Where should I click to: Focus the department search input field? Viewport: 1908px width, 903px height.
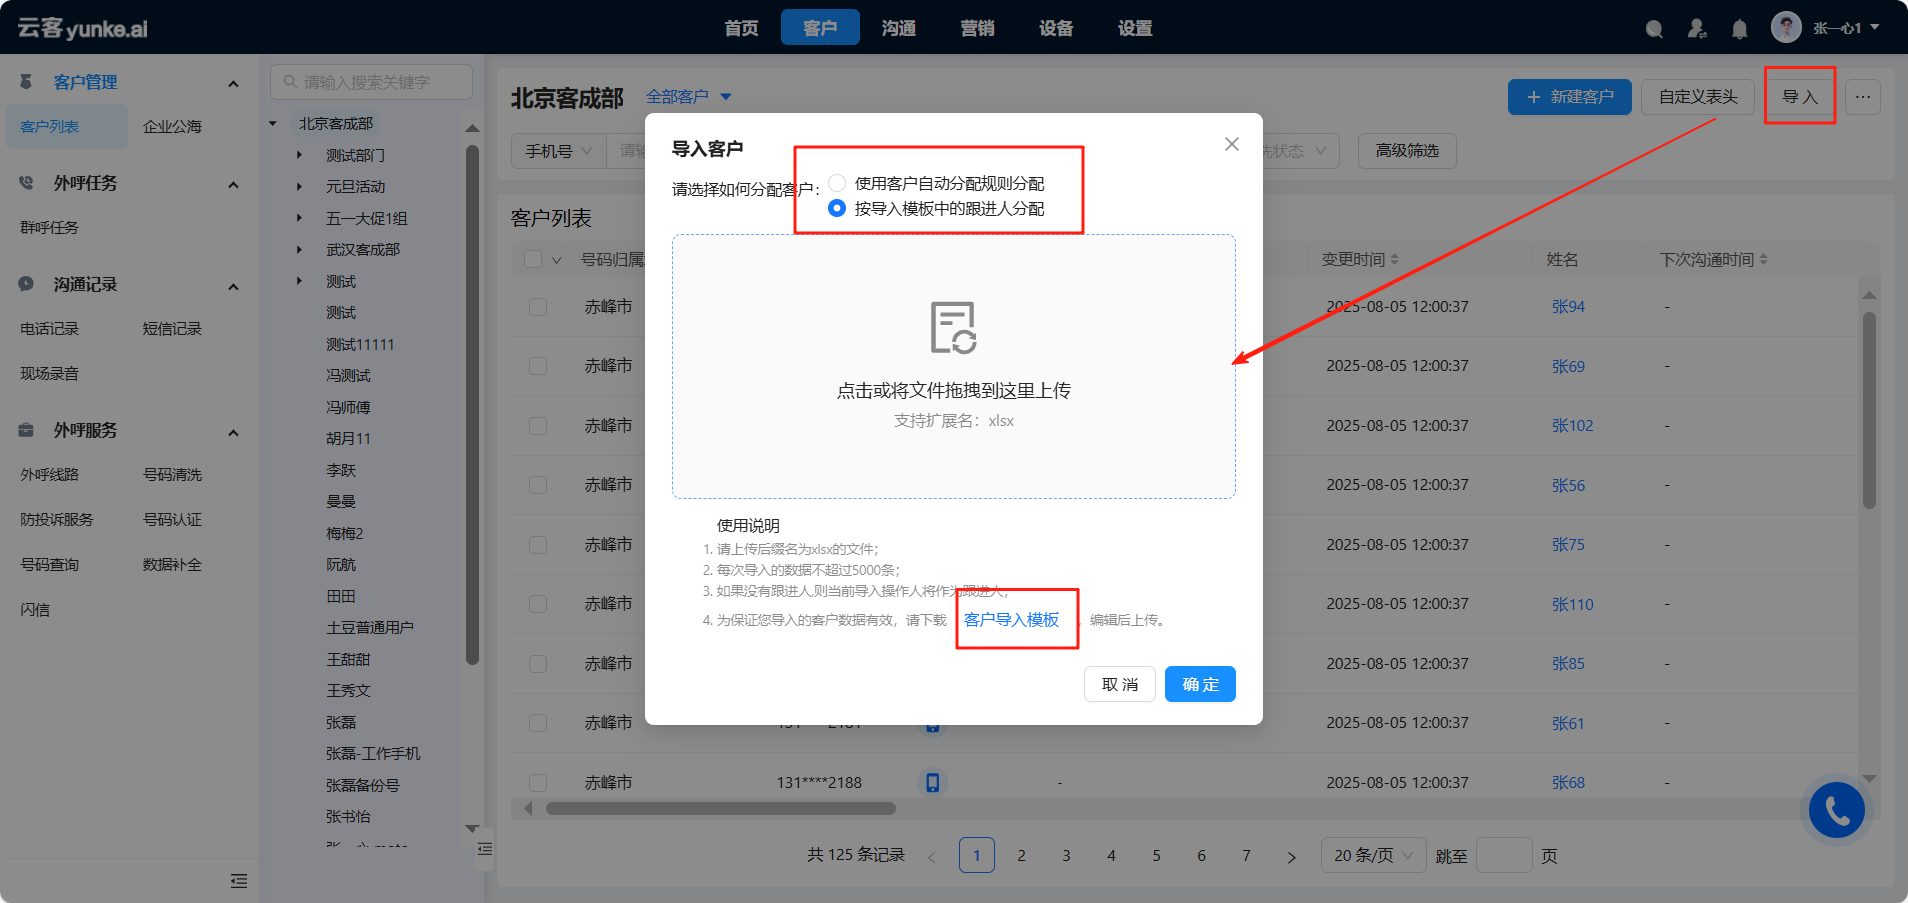coord(371,82)
